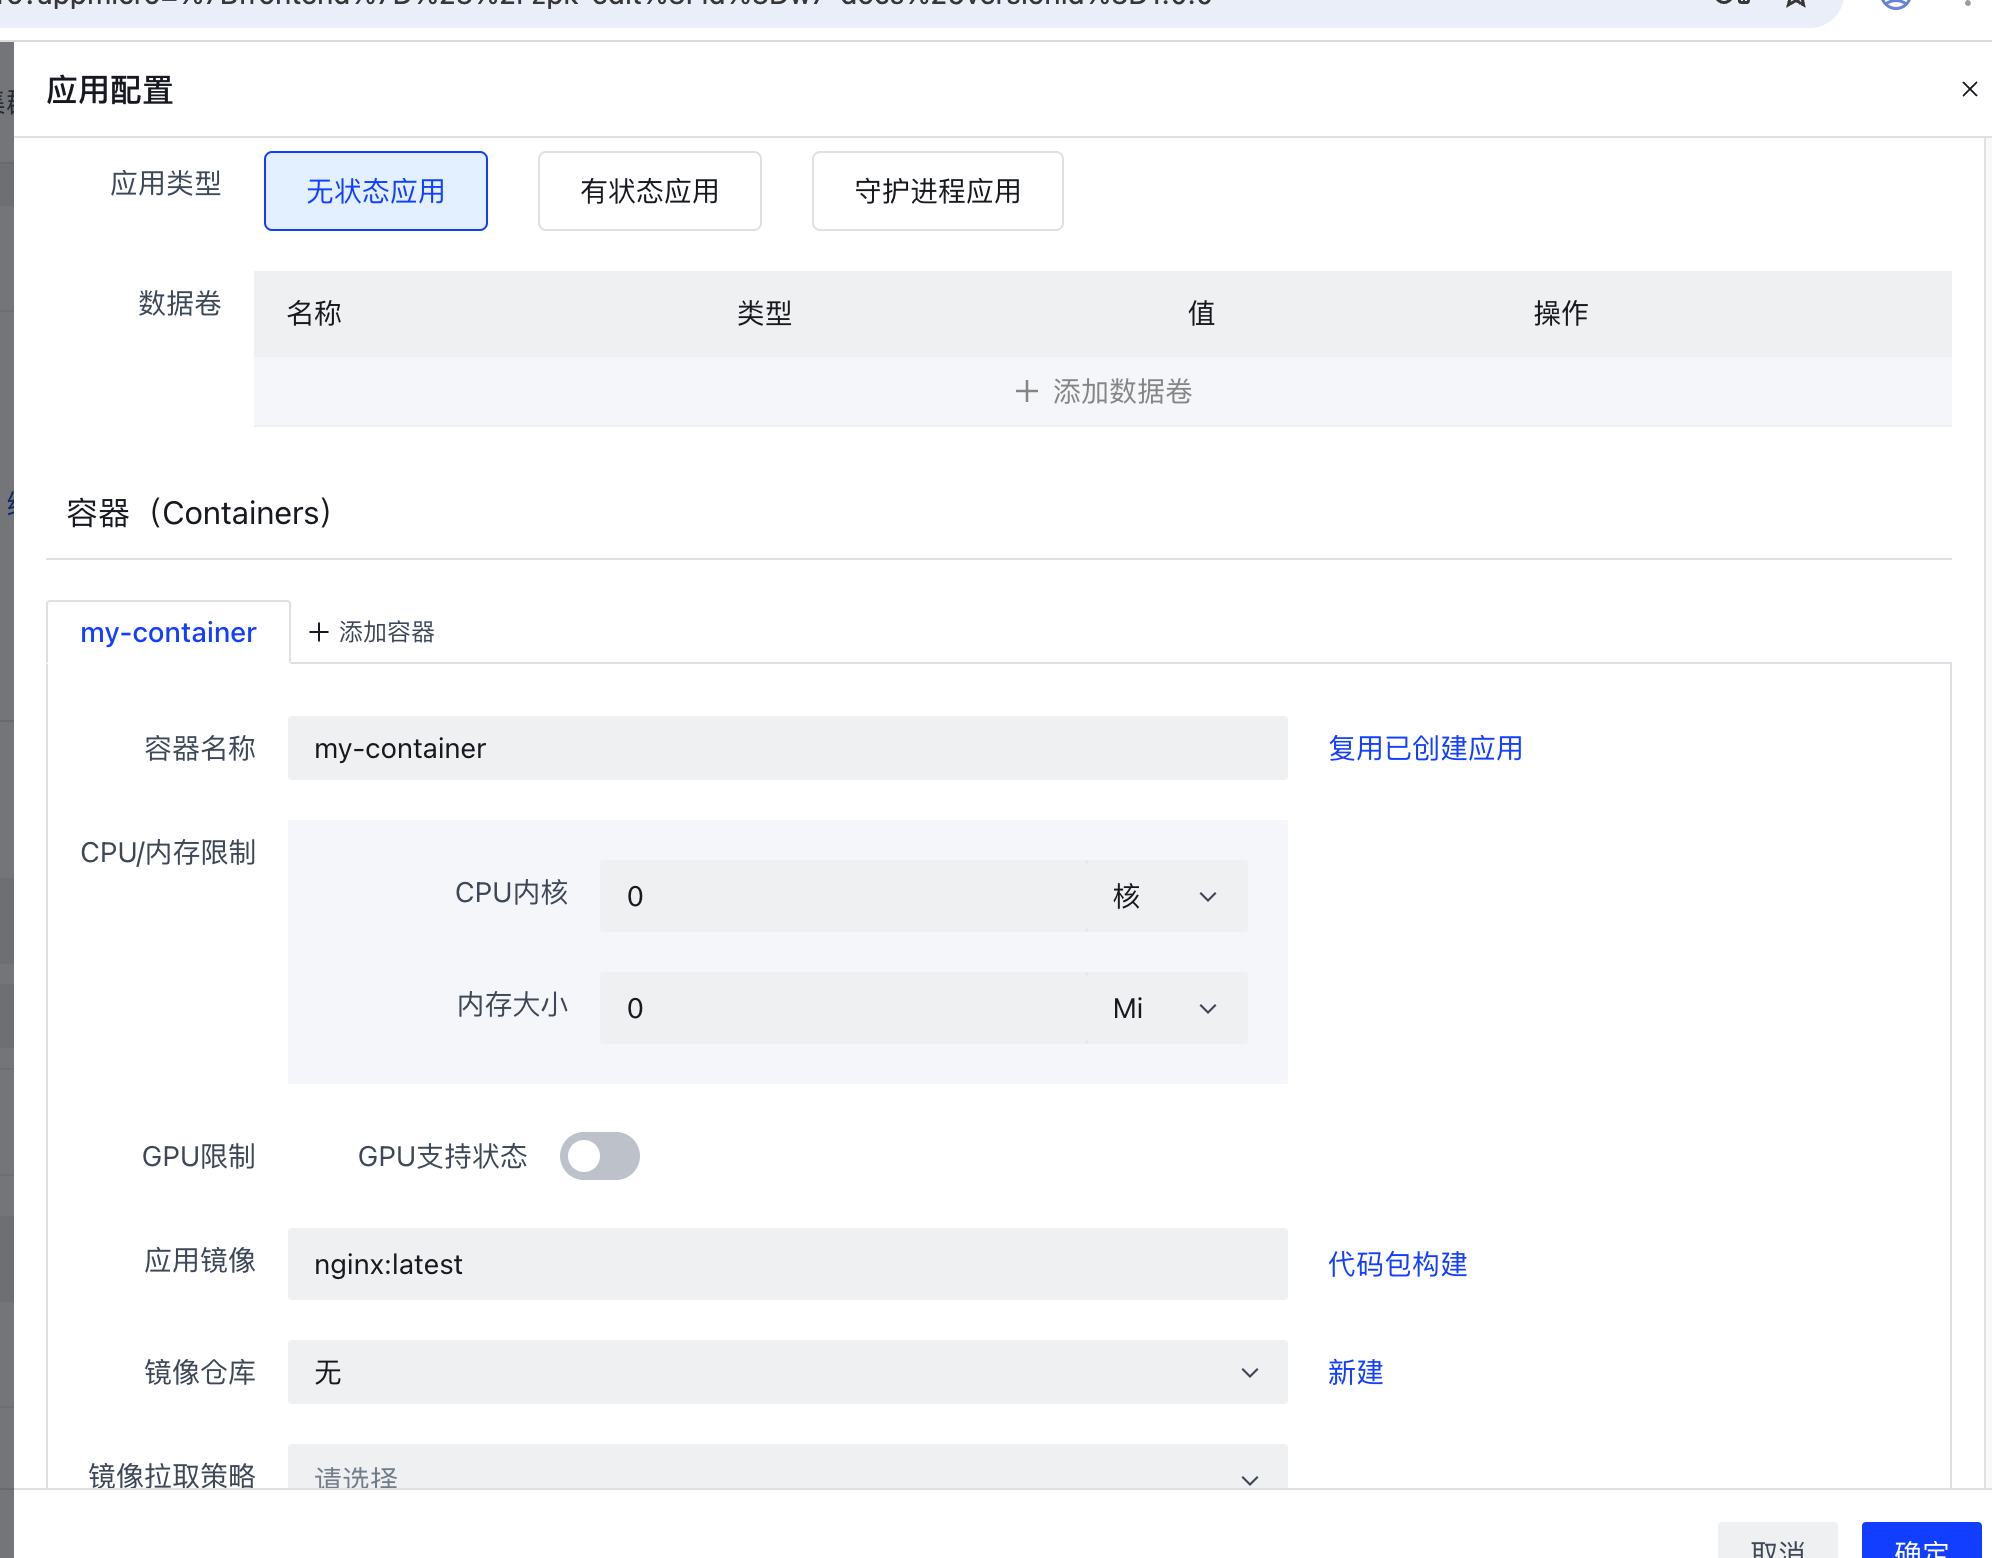Click 添加数据卷 to add a data volume

point(1103,391)
